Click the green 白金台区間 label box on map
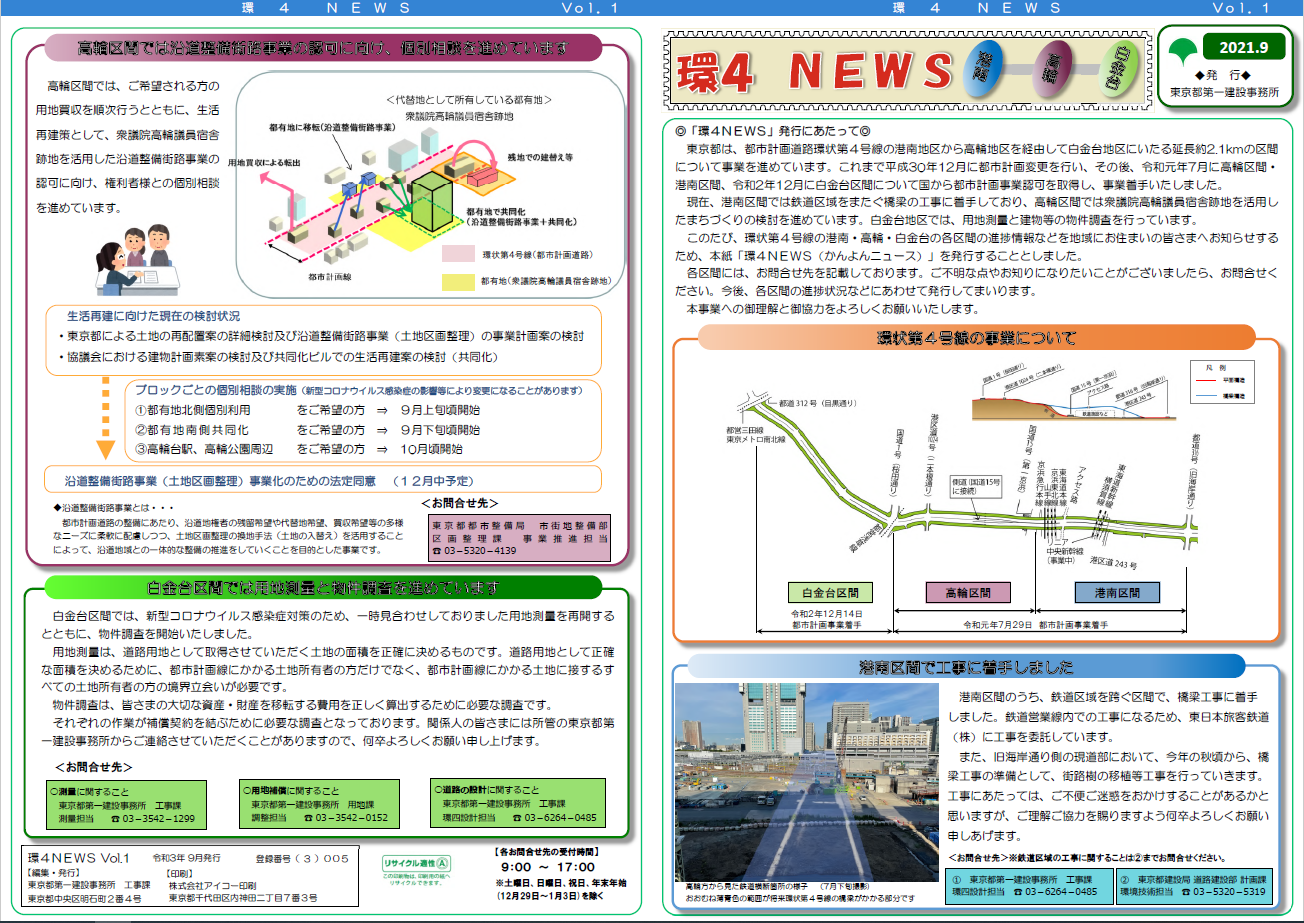The width and height of the screenshot is (1304, 923). click(829, 592)
